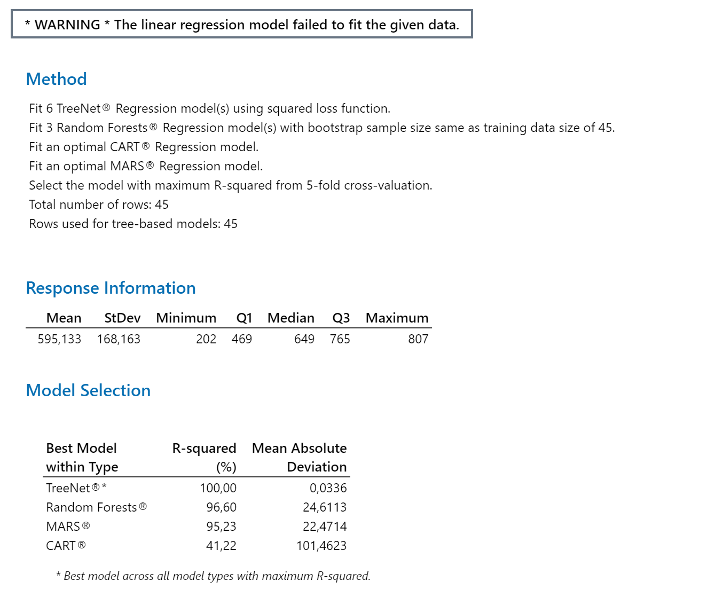Select the CART row label

[66, 546]
